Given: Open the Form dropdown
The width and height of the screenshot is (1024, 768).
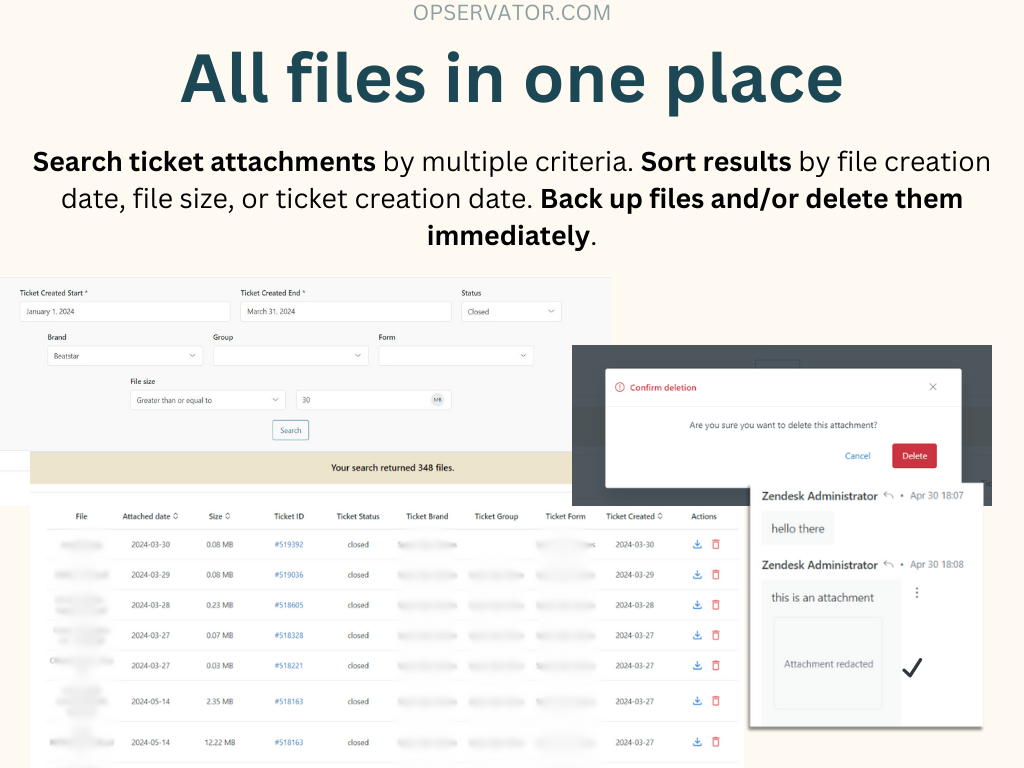Looking at the screenshot, I should tap(456, 356).
